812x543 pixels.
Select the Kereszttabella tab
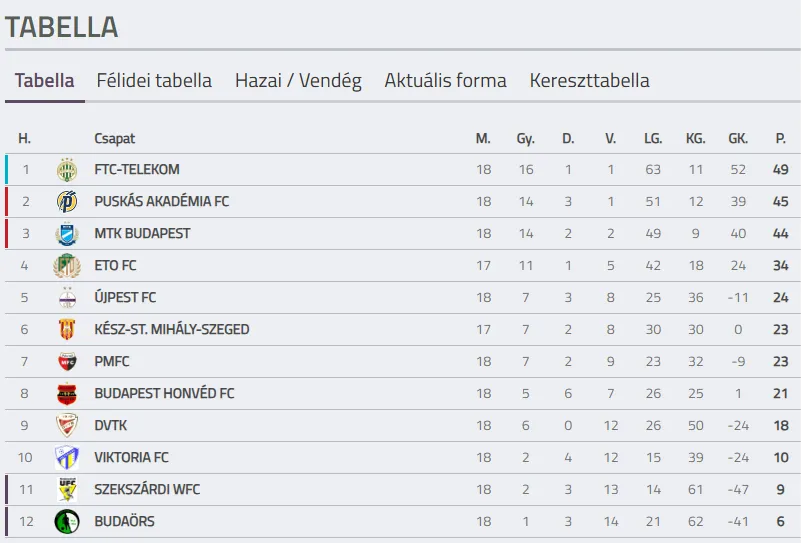[589, 81]
